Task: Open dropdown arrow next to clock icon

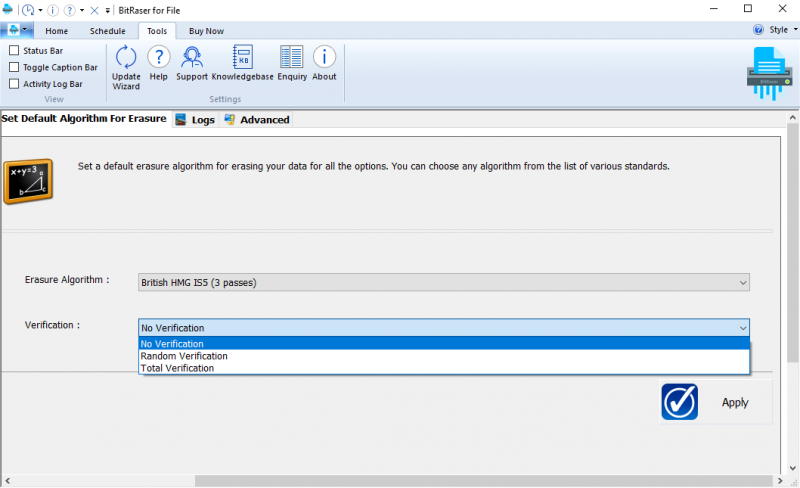Action: coord(40,10)
